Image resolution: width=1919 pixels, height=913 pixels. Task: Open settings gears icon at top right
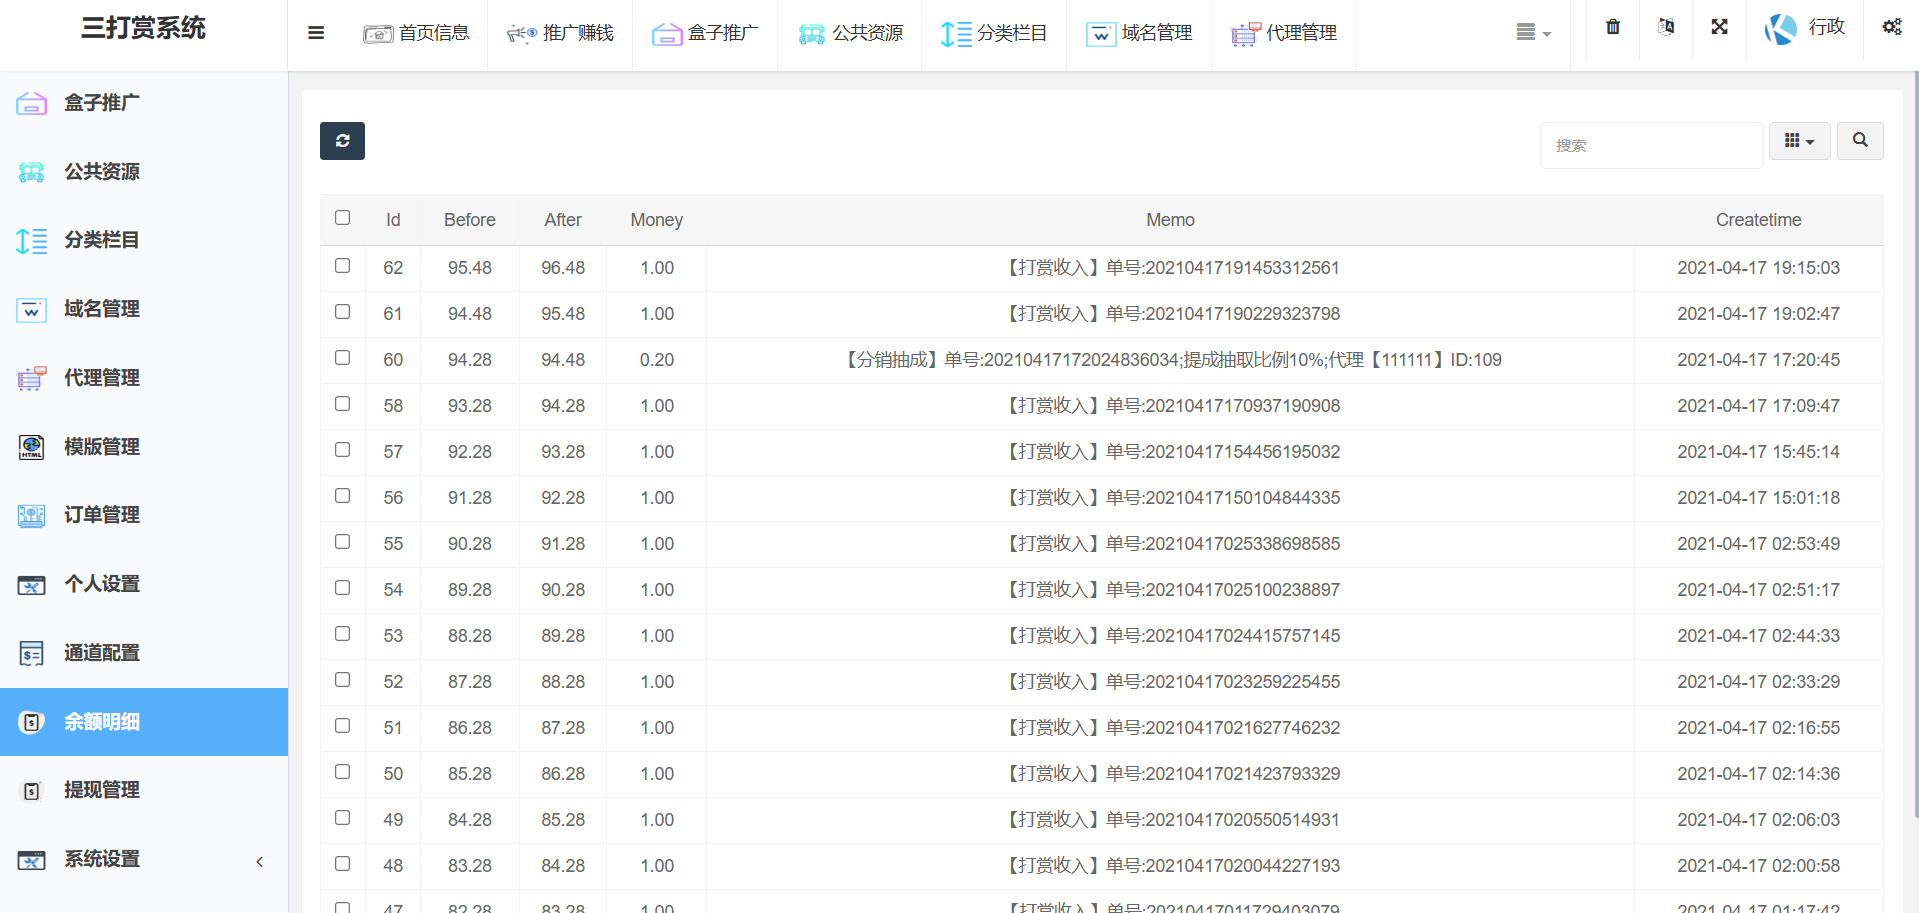coord(1891,27)
